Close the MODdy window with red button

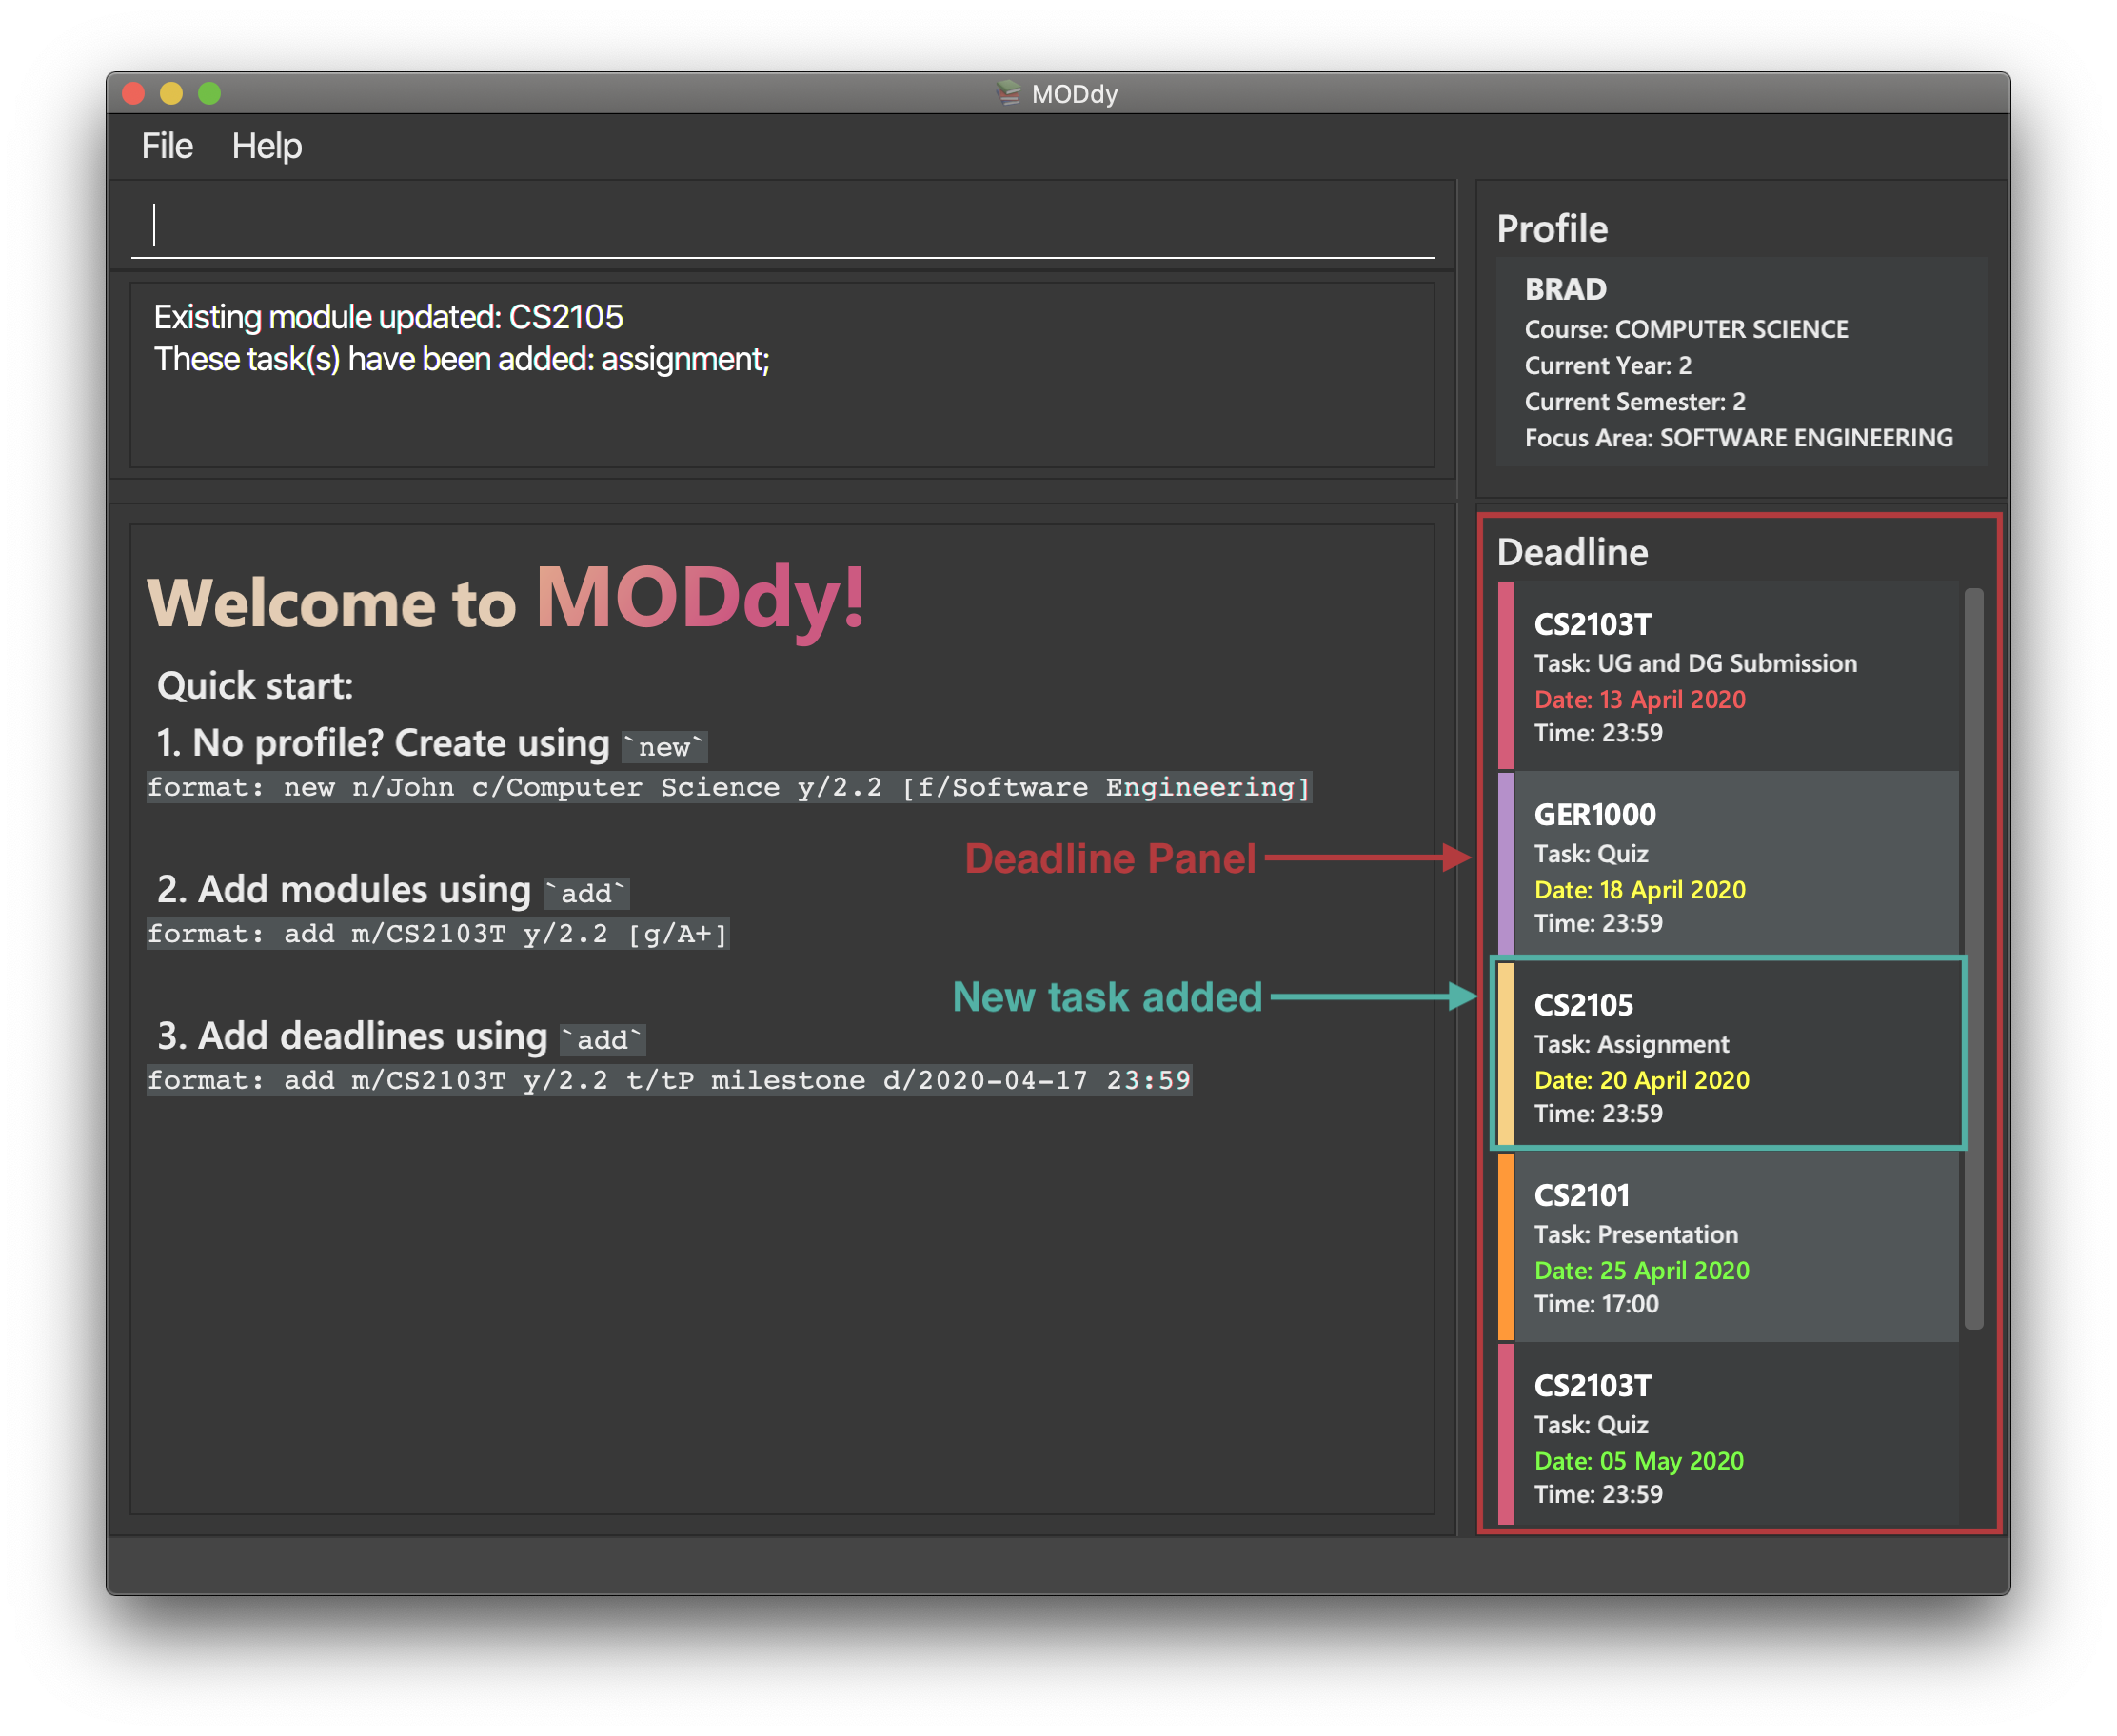click(133, 93)
